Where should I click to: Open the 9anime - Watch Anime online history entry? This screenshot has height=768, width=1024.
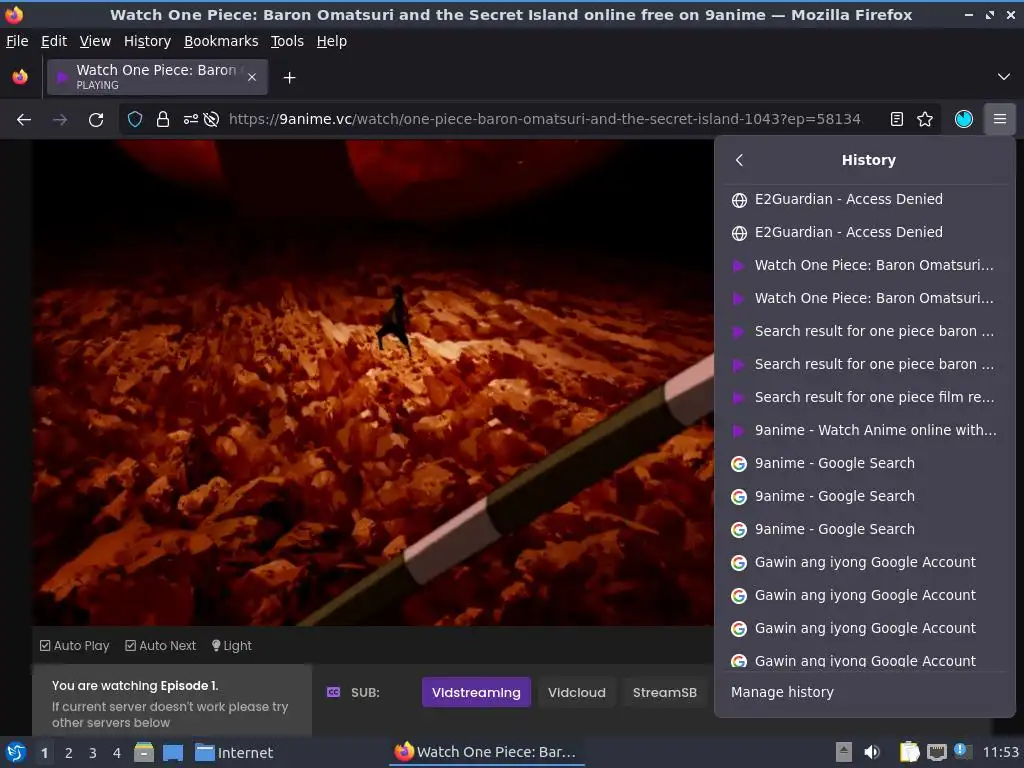tap(865, 430)
